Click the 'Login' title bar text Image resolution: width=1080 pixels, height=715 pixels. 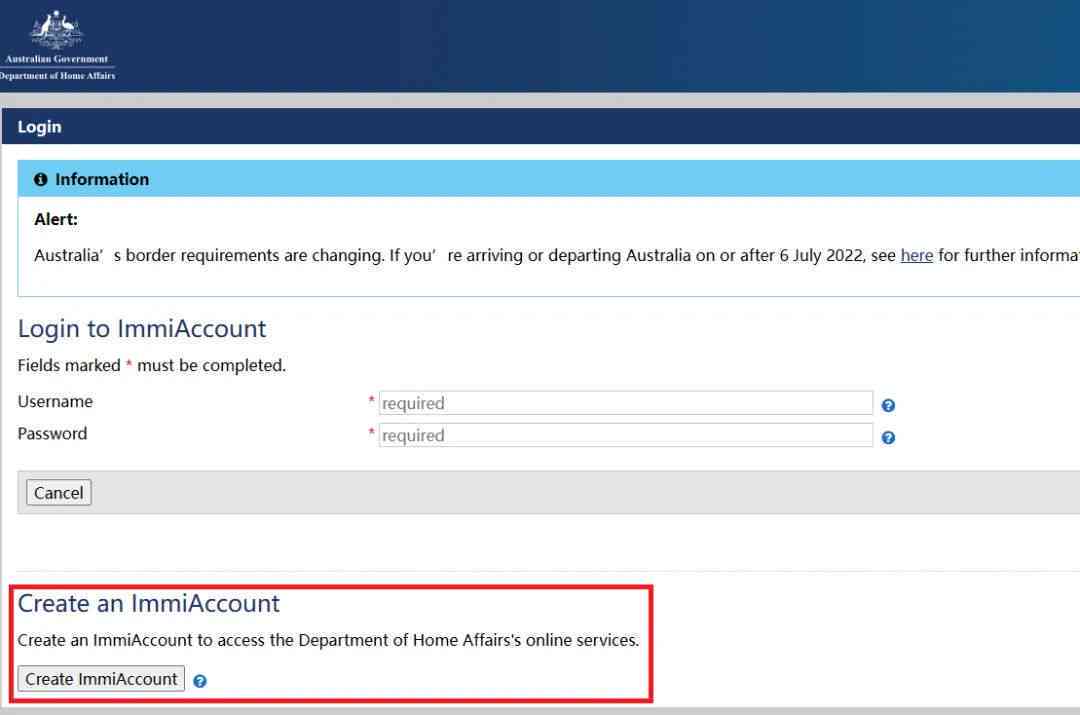[x=39, y=127]
